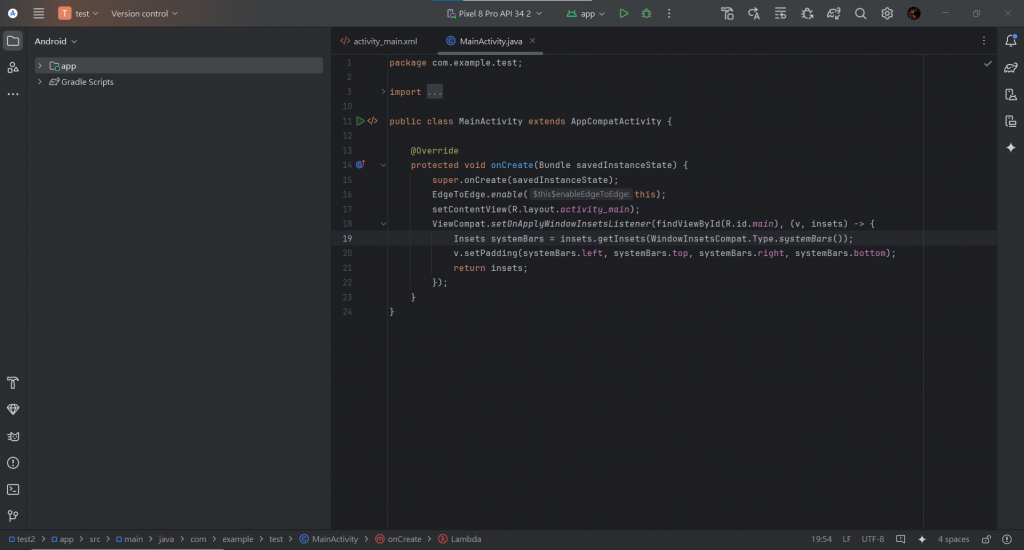Expand the Gradle Scripts tree node
1024x550 pixels.
click(x=39, y=82)
